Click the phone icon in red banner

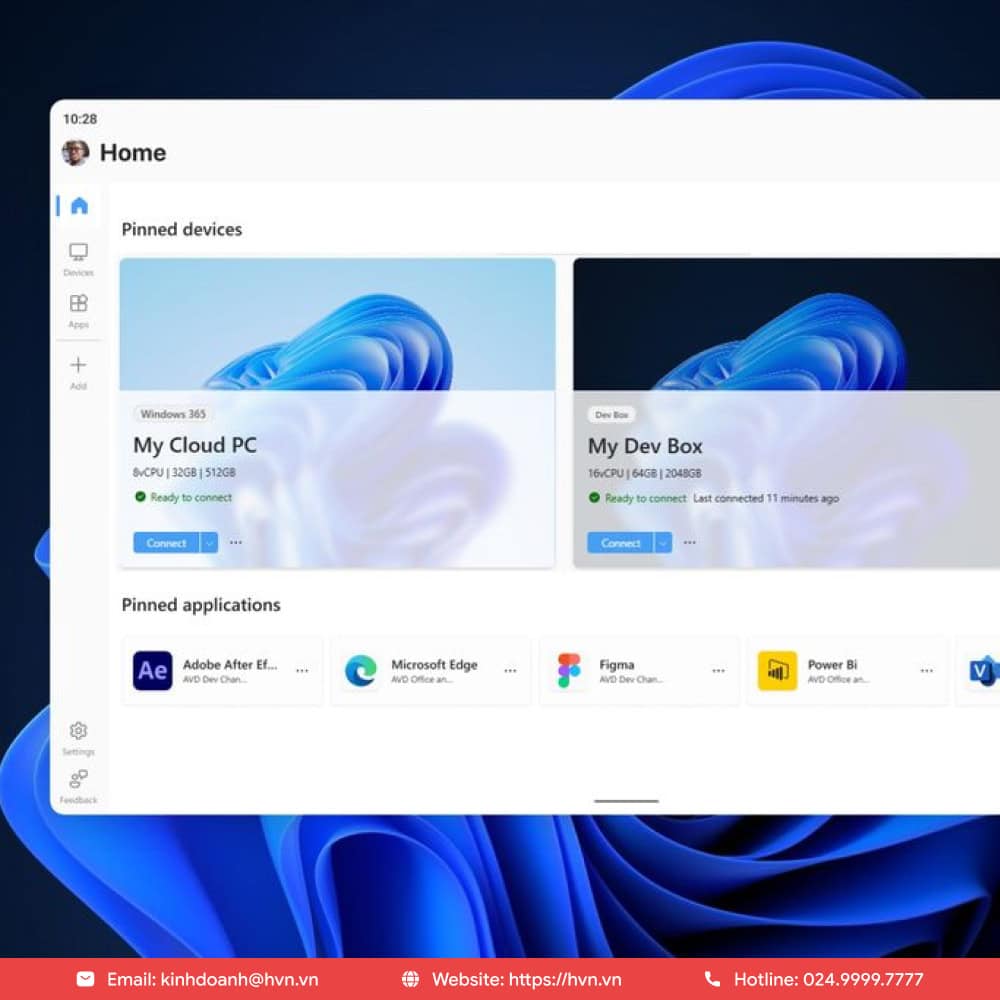pos(712,979)
